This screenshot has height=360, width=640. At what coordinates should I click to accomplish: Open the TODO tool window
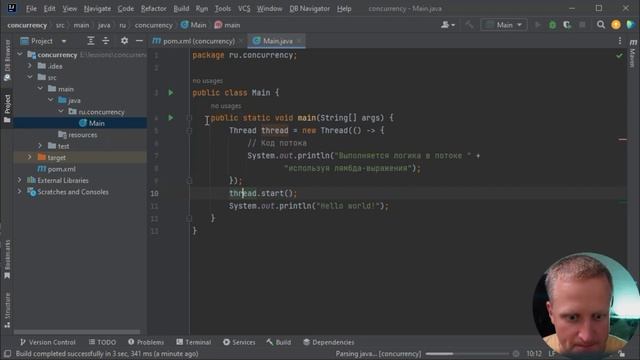click(102, 342)
